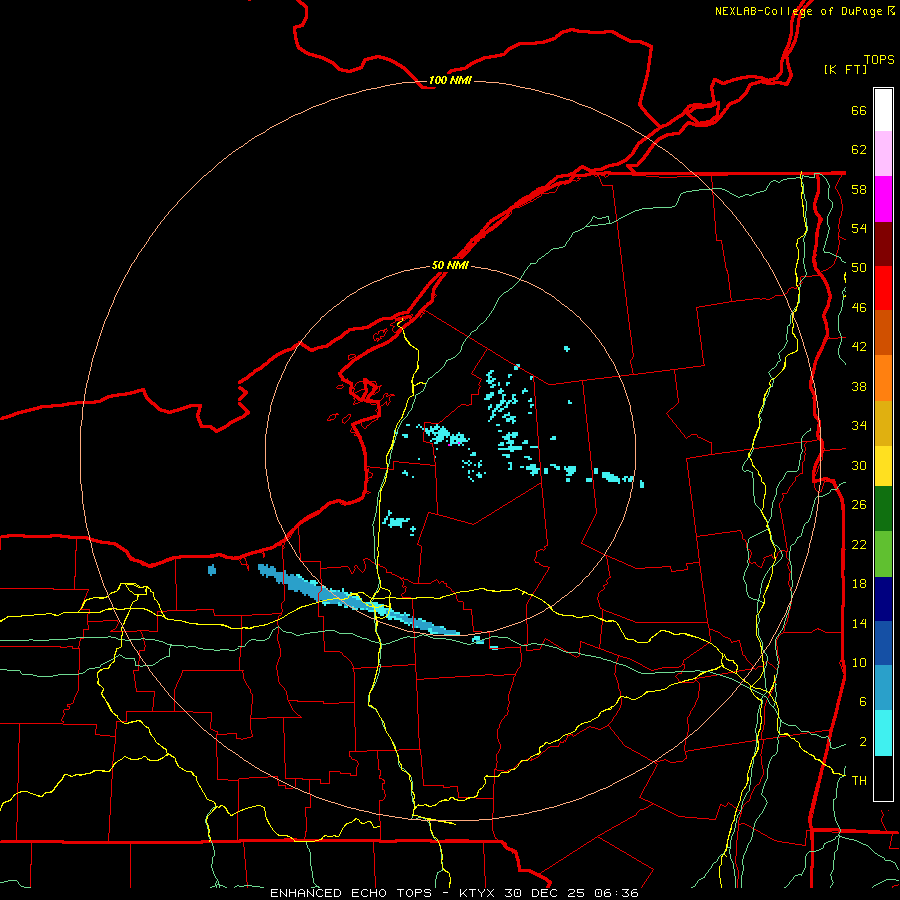Click the '54' legend value label

point(859,228)
